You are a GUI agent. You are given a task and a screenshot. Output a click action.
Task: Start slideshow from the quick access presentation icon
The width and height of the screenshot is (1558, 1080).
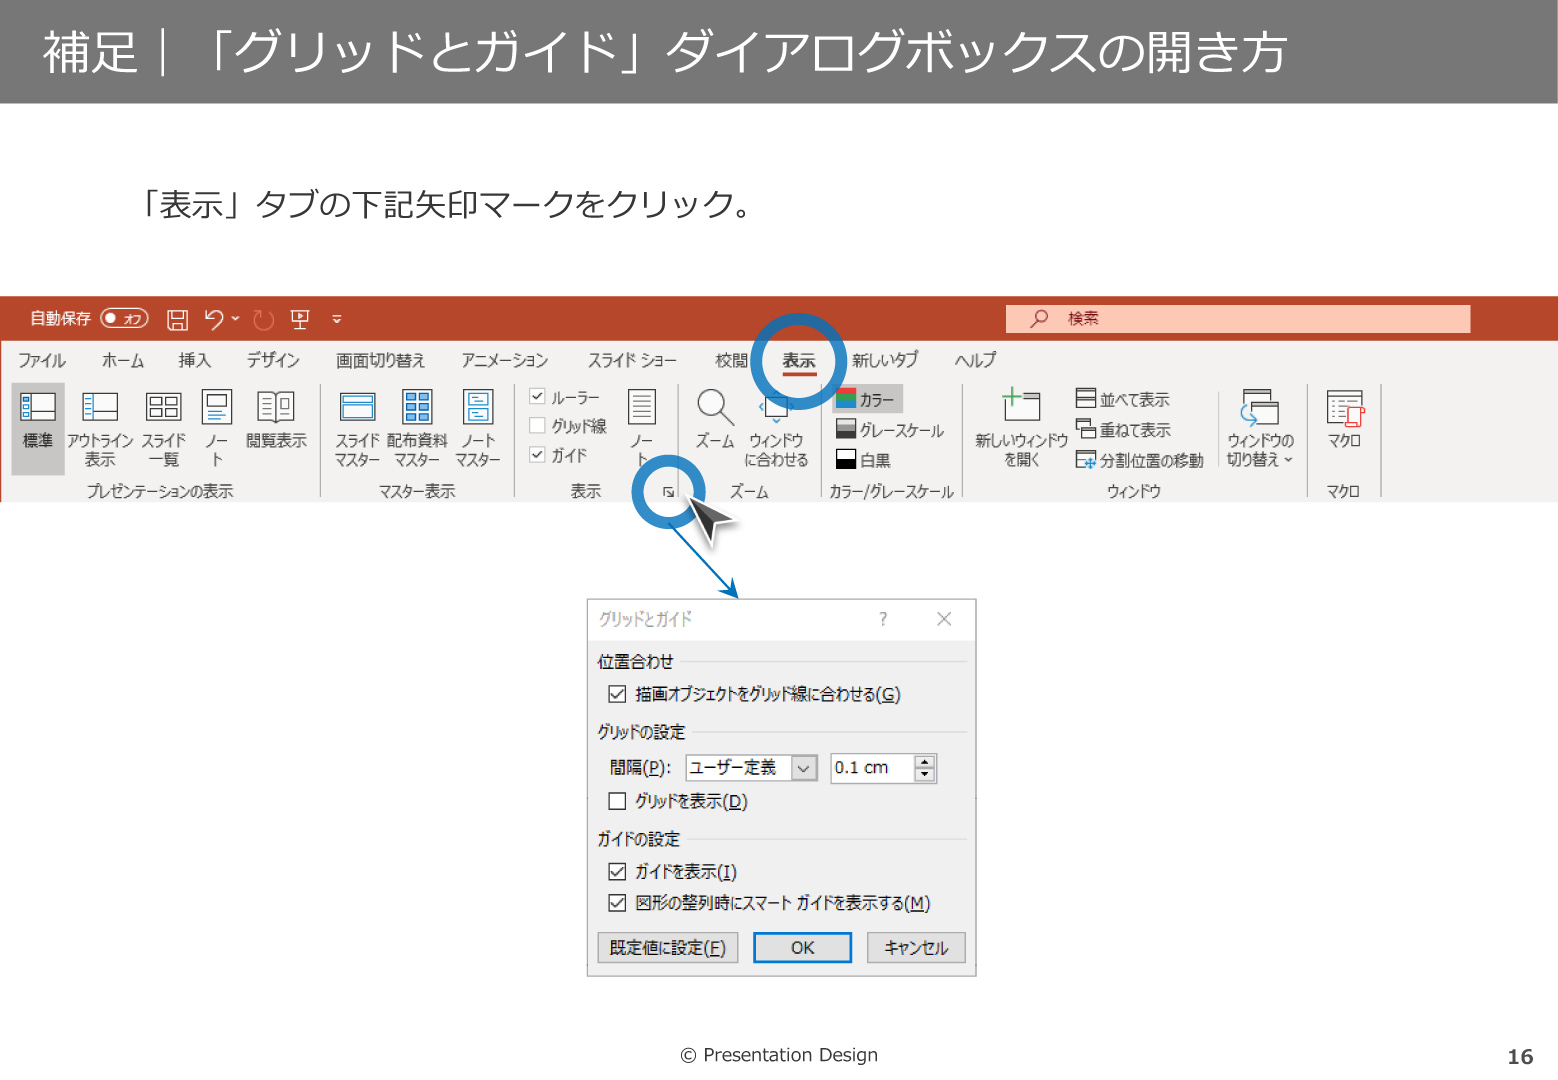300,320
